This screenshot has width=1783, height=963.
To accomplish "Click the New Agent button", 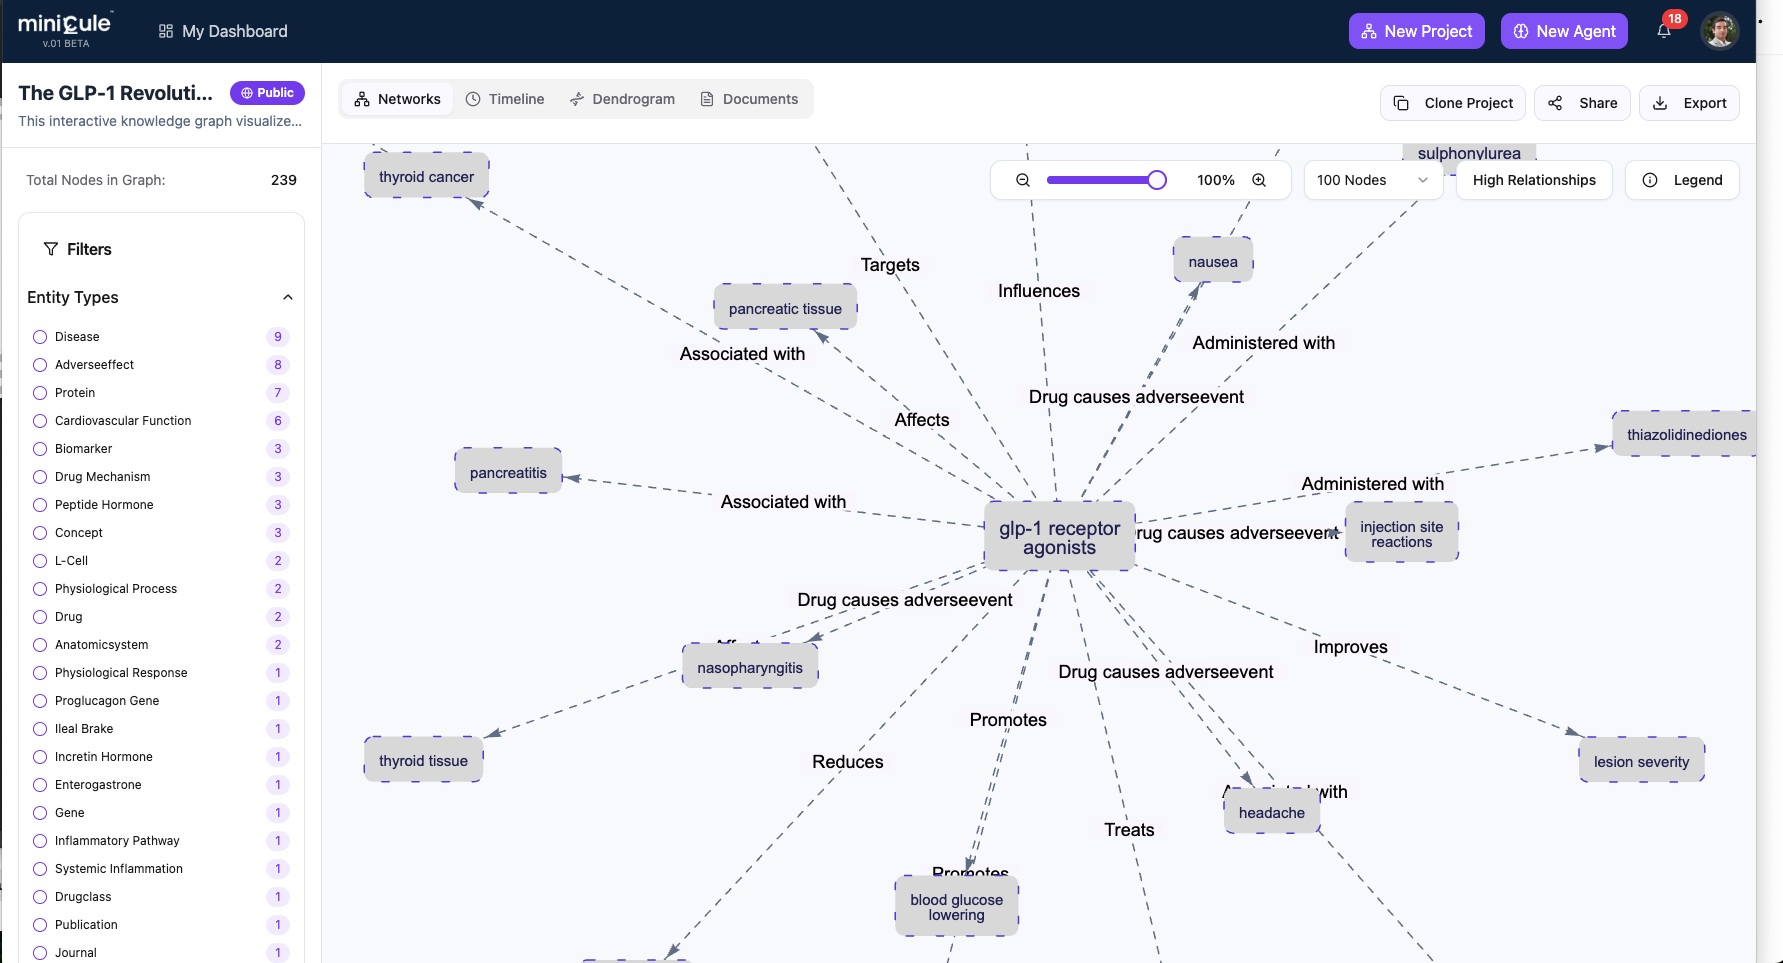I will pos(1564,31).
